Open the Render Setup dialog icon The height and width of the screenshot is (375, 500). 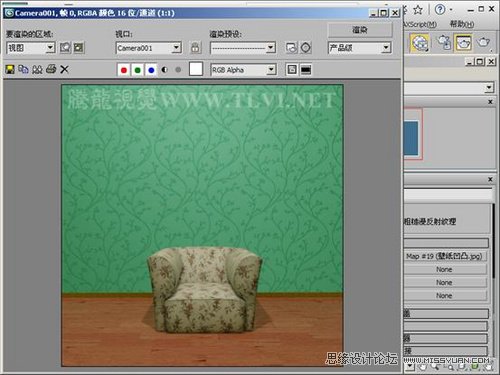click(292, 48)
